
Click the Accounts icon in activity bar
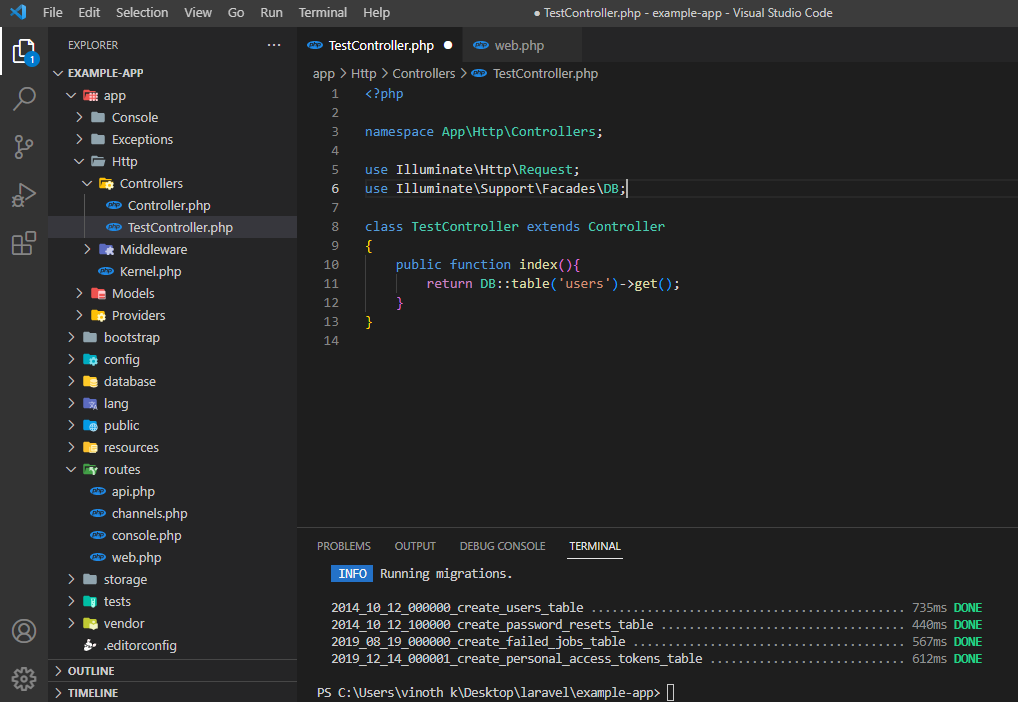24,631
